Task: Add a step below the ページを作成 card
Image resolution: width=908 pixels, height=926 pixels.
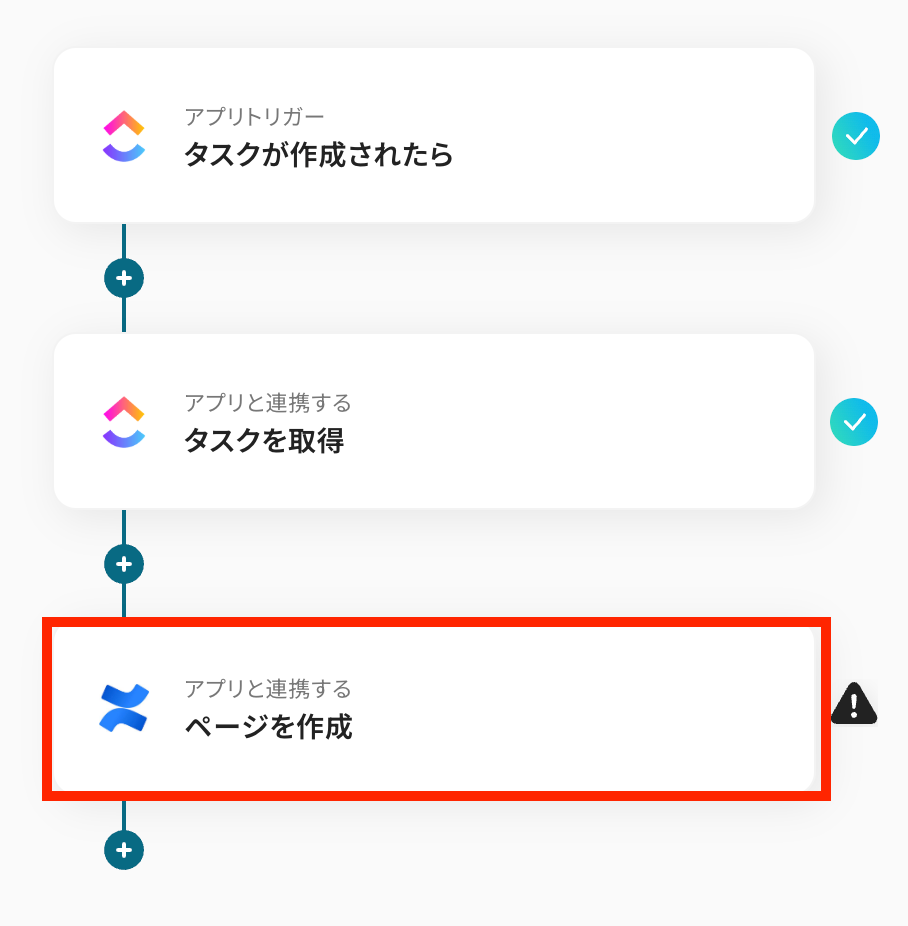Action: pyautogui.click(x=124, y=850)
